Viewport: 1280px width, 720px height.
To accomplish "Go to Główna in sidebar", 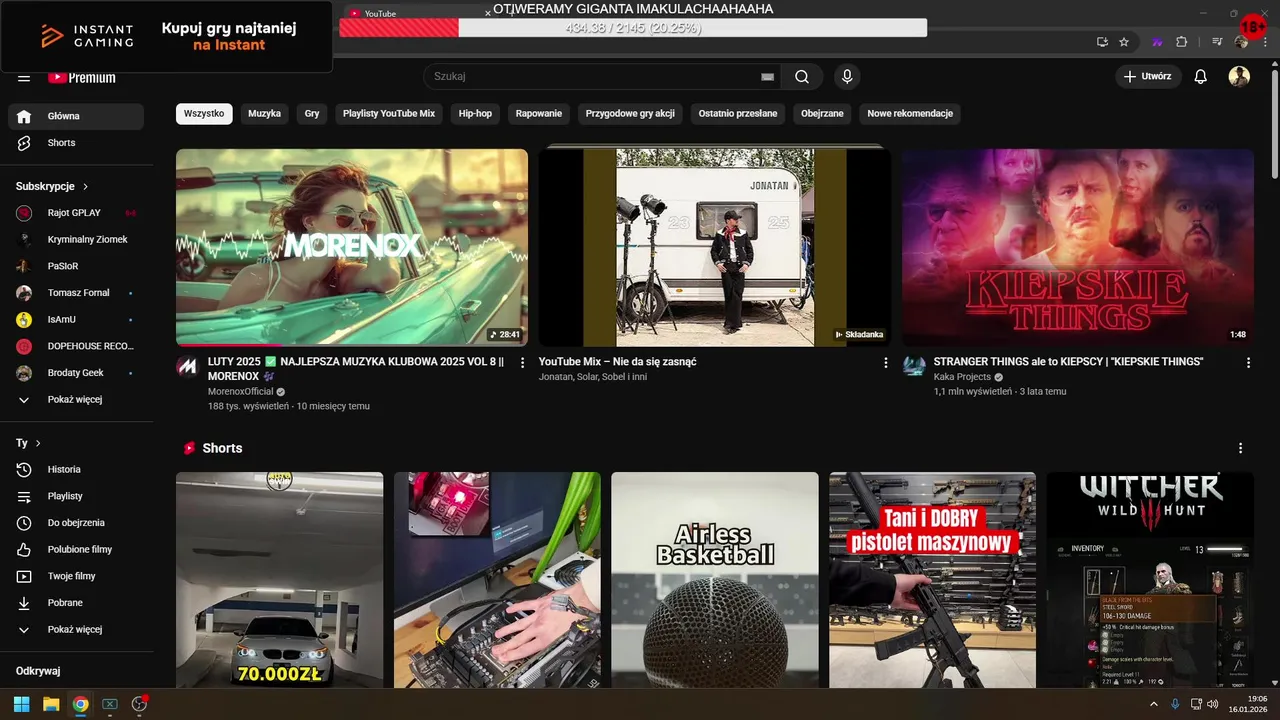I will [x=76, y=116].
